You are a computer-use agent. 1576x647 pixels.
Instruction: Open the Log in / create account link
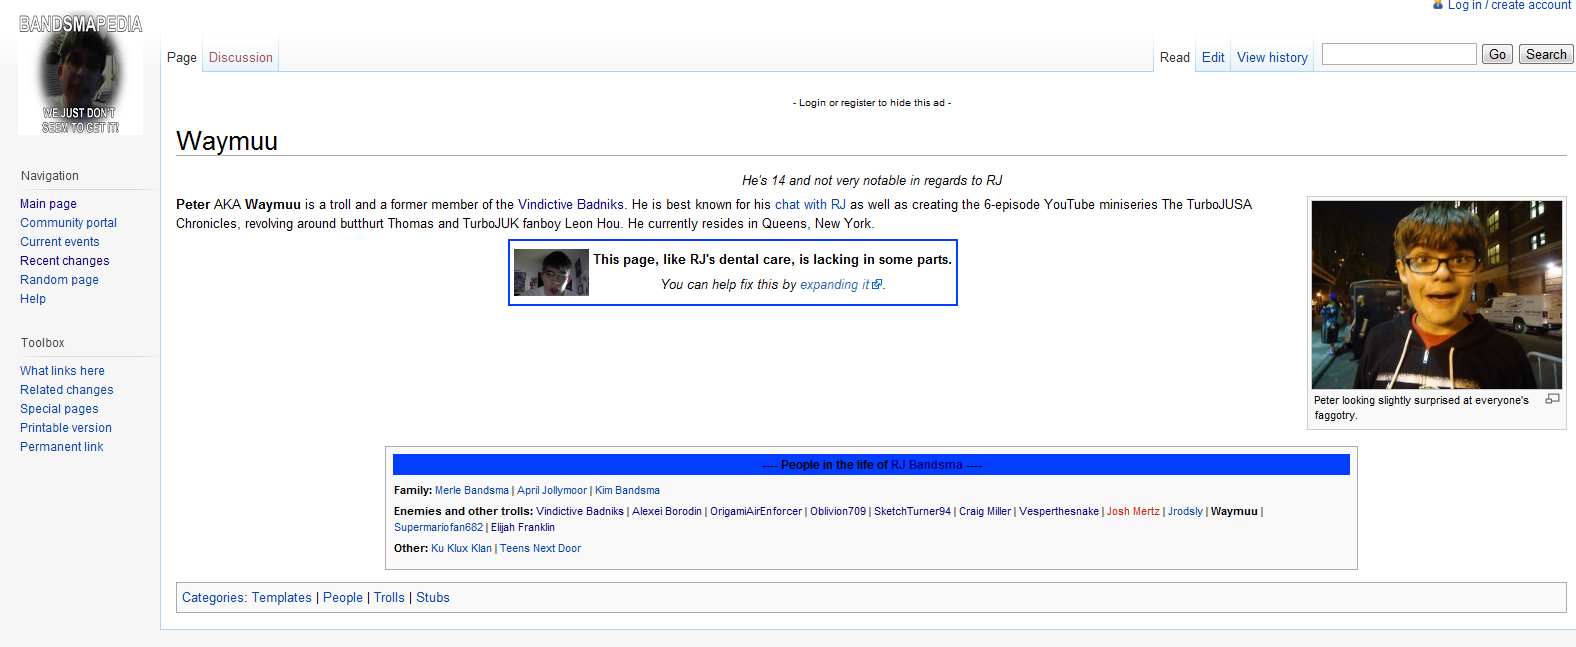click(x=1509, y=6)
